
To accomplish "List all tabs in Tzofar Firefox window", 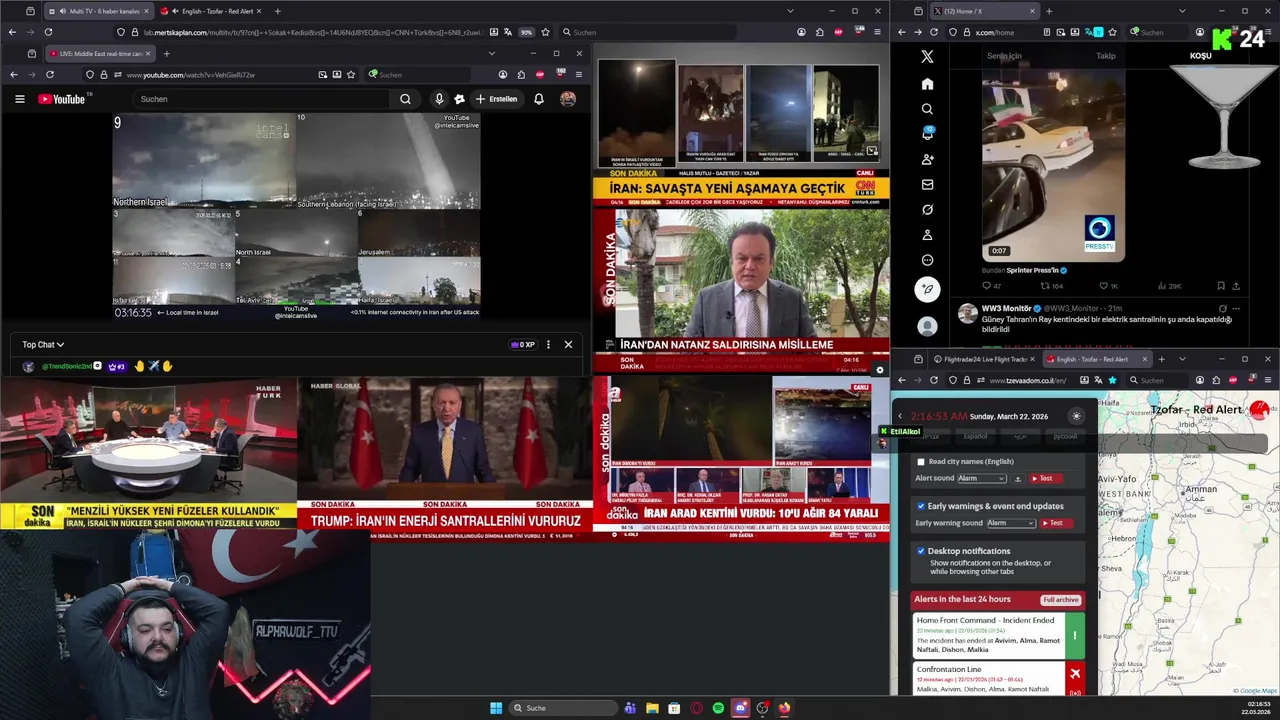I will [1182, 359].
